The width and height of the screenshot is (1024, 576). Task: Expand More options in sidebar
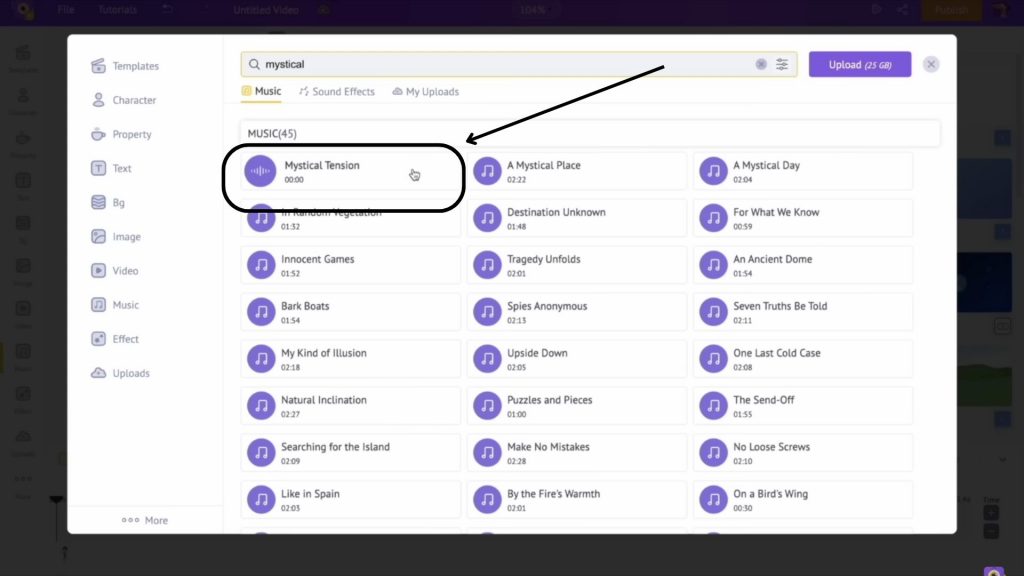click(x=145, y=520)
